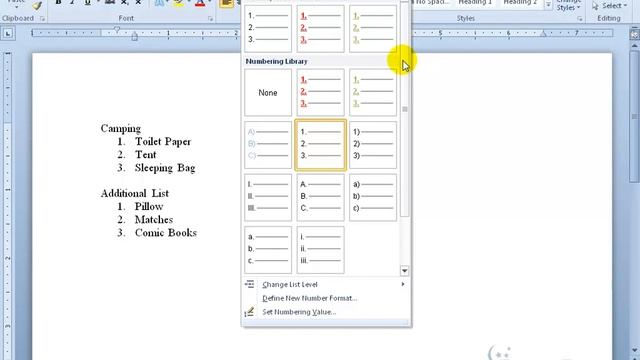Click the document scroll down arrow
Screen dimensions: 640x360
[x=635, y=351]
